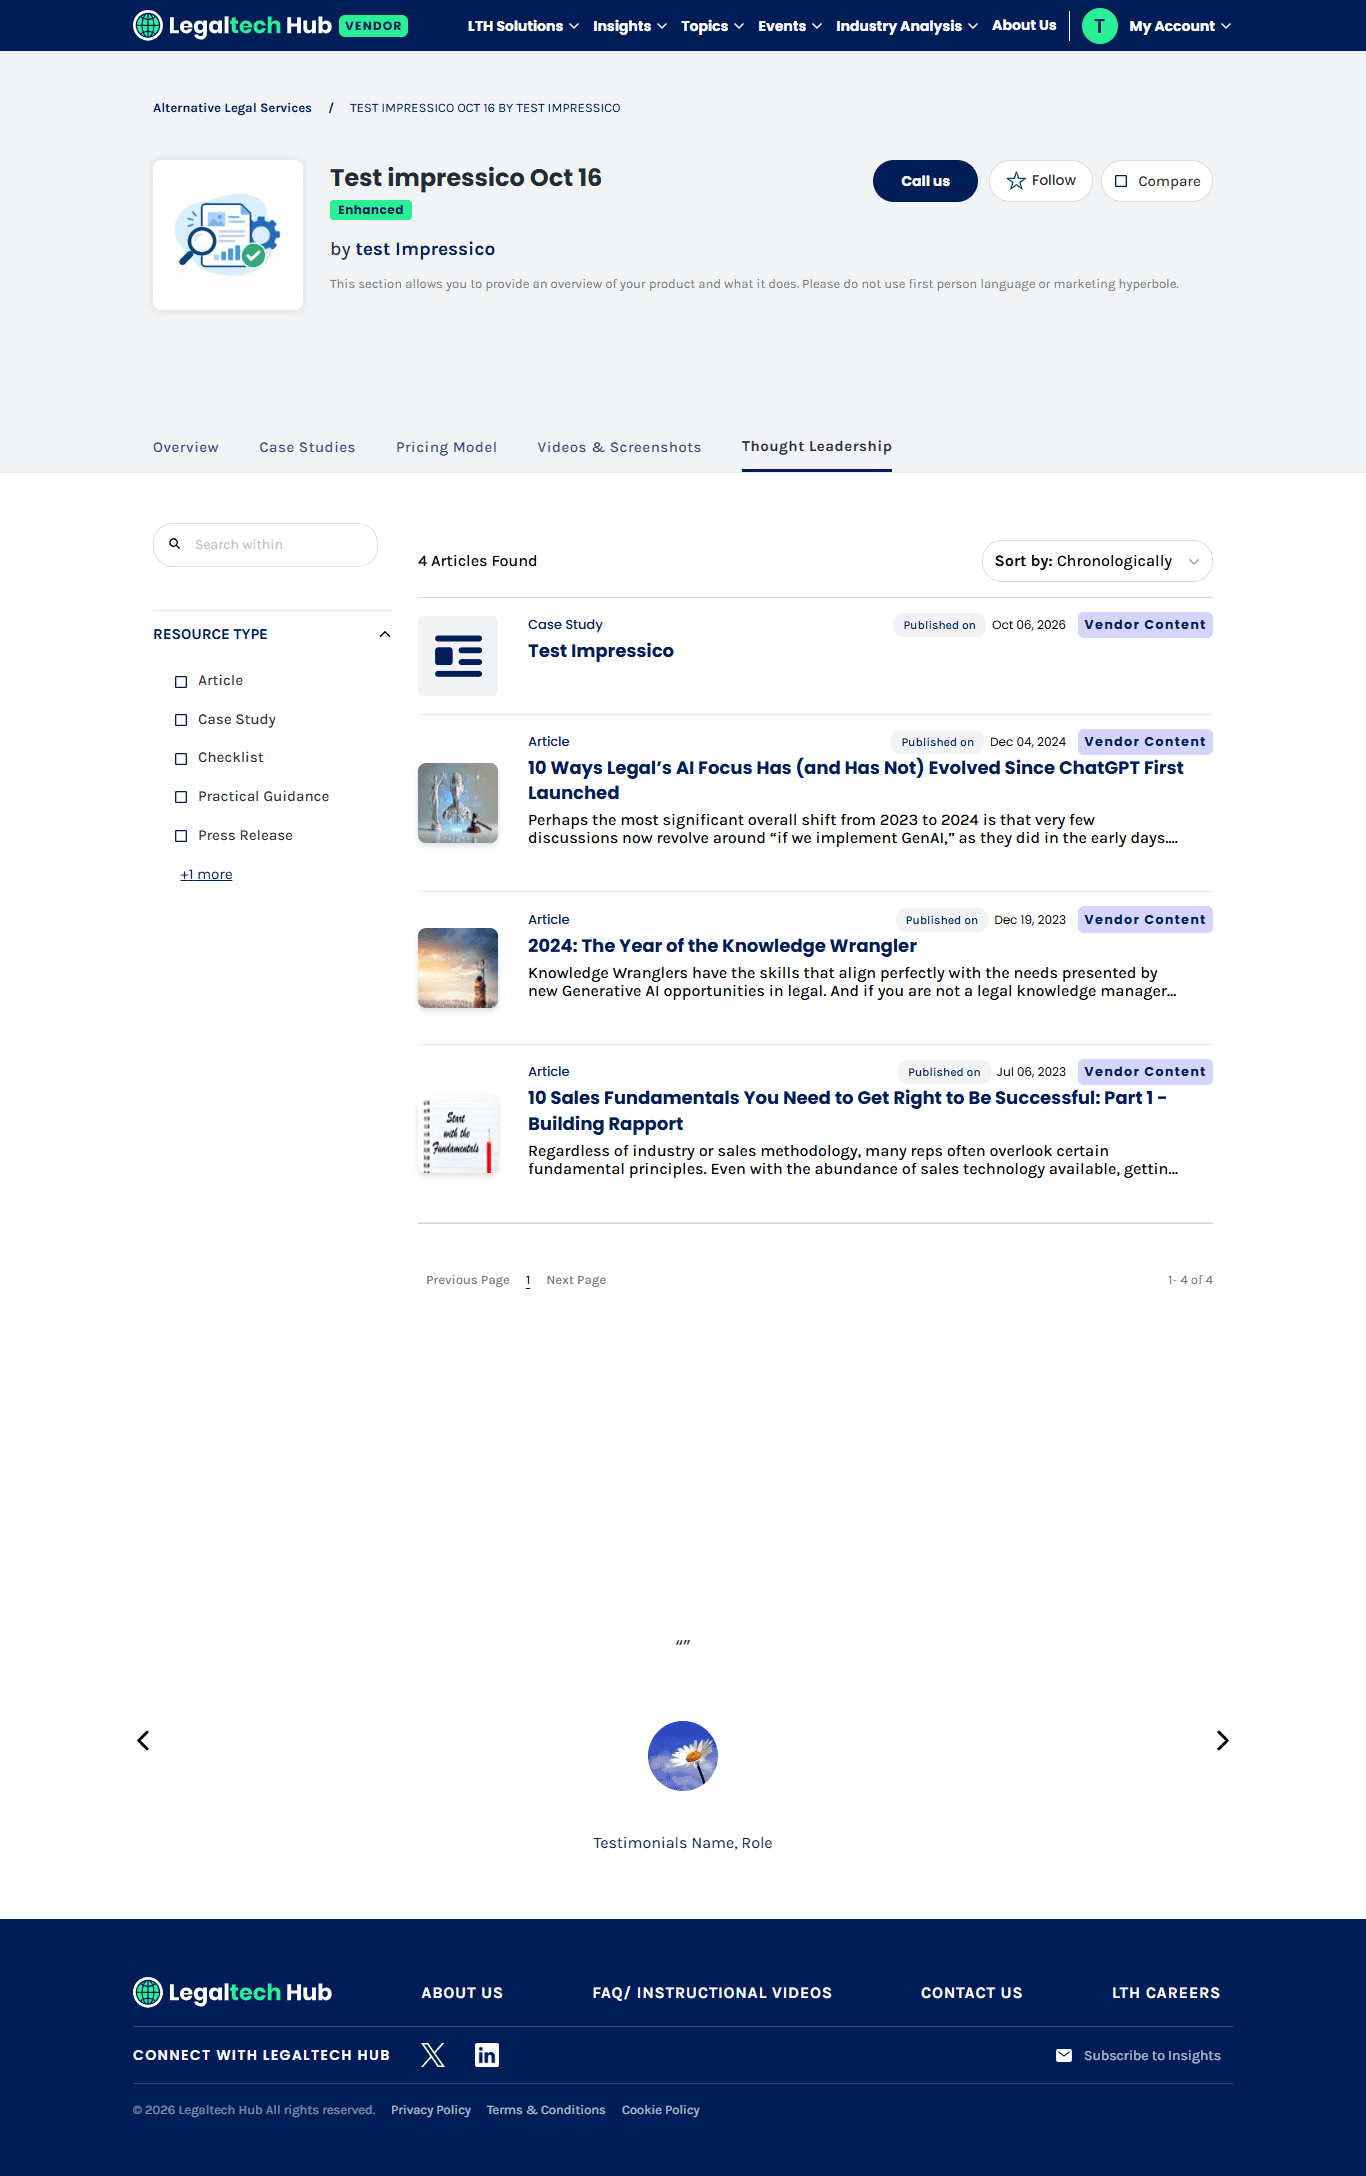Open the AI Focus article thumbnail
Viewport: 1366px width, 2176px height.
(458, 803)
